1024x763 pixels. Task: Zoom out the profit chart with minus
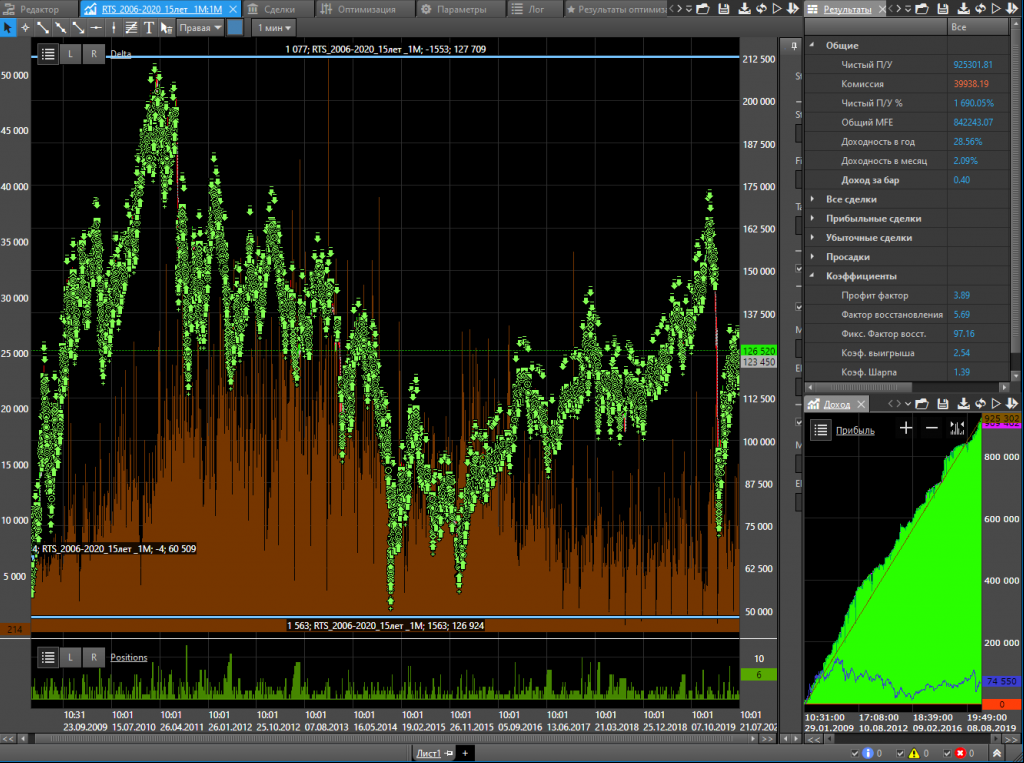(x=932, y=429)
